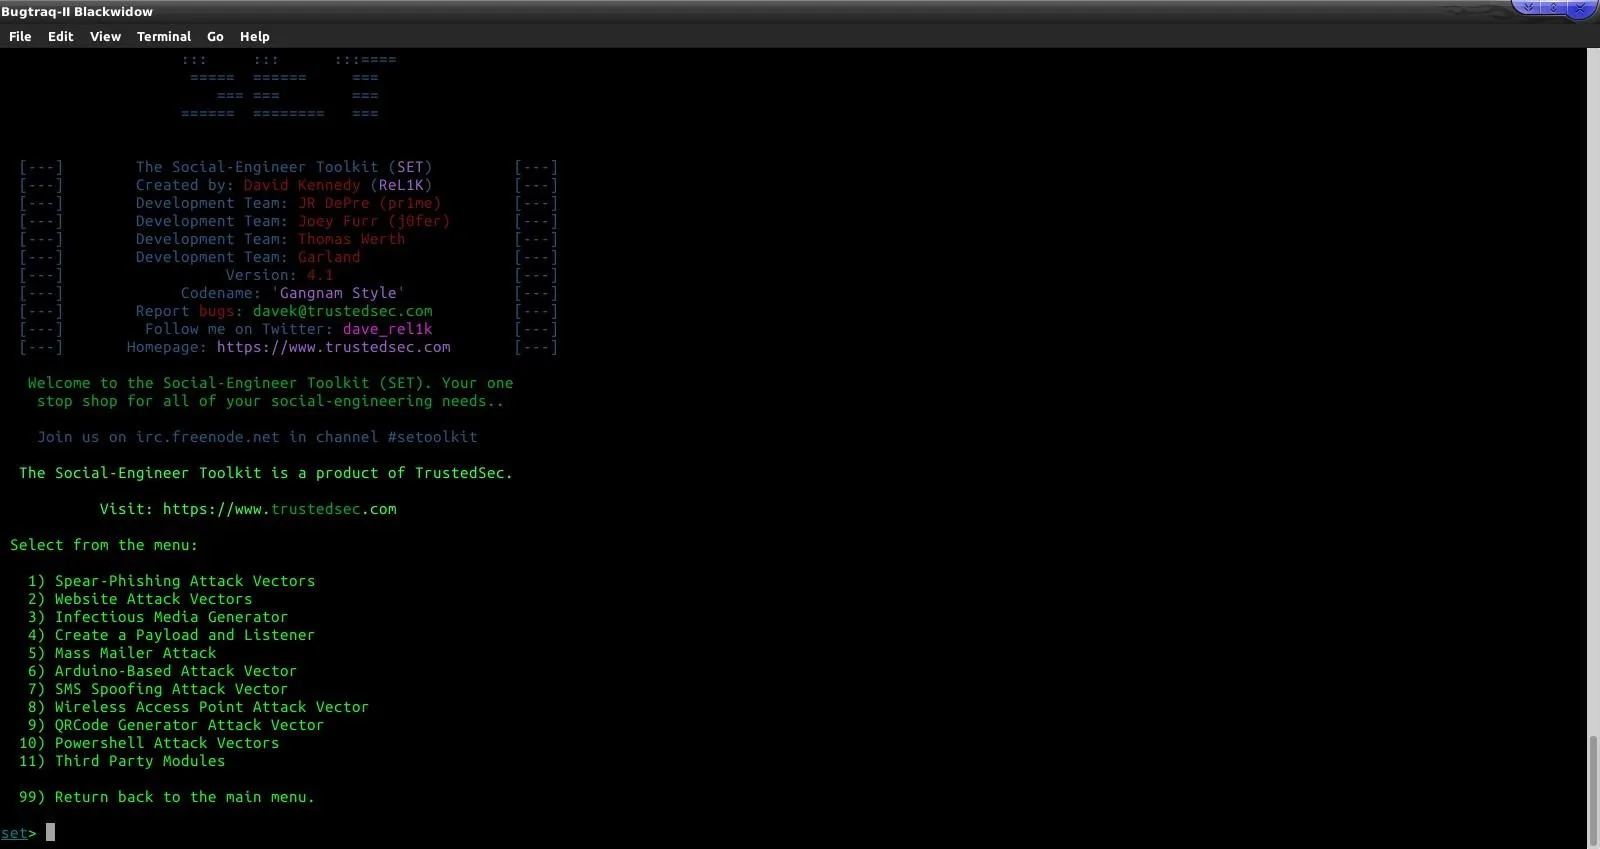This screenshot has height=849, width=1600.
Task: Open the Edit menu
Action: tap(60, 36)
